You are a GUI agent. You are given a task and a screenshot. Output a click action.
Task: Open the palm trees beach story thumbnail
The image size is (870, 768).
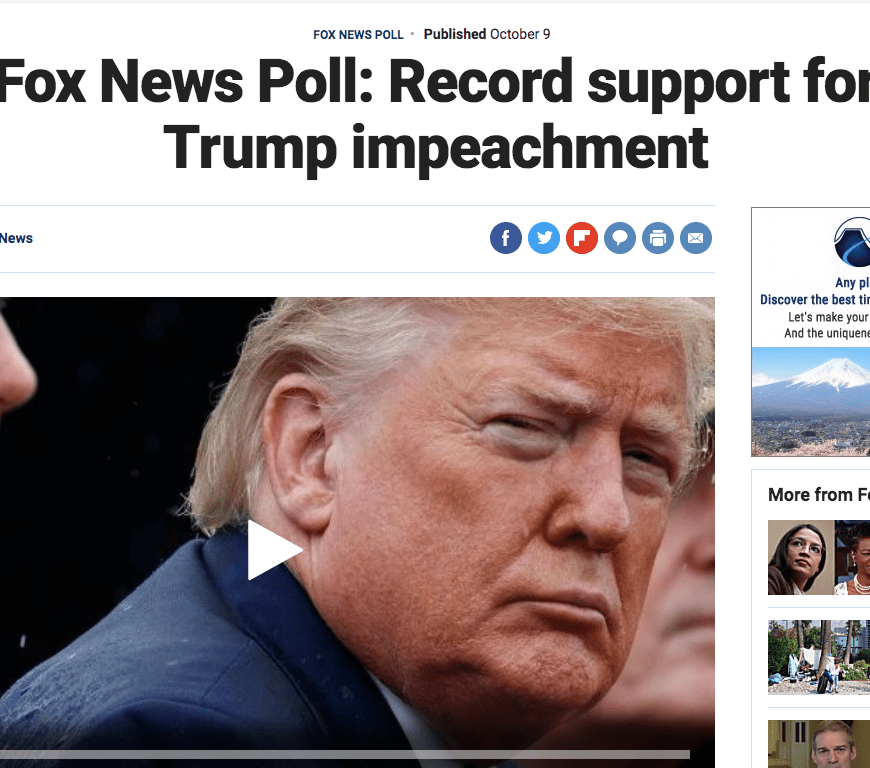point(819,657)
